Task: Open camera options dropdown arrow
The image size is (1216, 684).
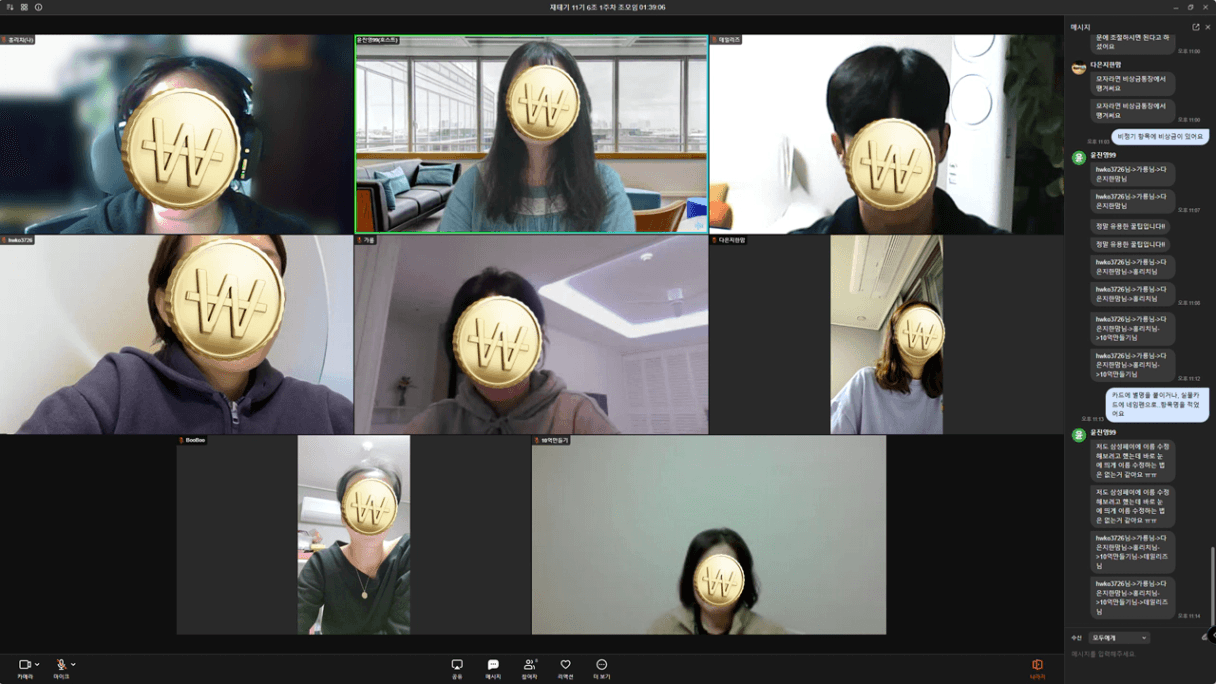Action: pos(37,664)
